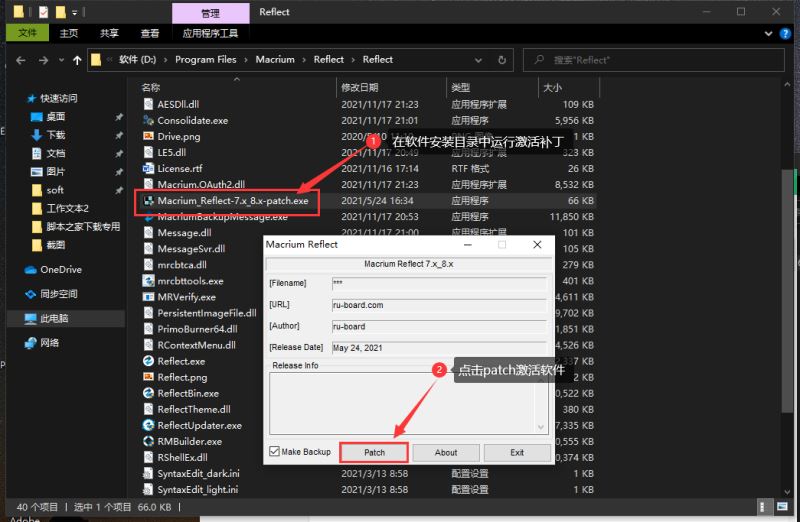The image size is (800, 522).
Task: Click the RMBuilder.exe file icon
Action: 148,441
